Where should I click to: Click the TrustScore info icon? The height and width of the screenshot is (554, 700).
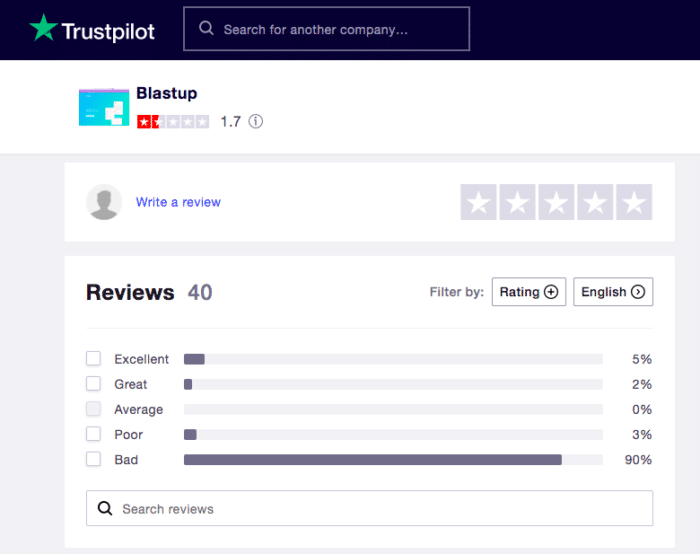pyautogui.click(x=256, y=121)
